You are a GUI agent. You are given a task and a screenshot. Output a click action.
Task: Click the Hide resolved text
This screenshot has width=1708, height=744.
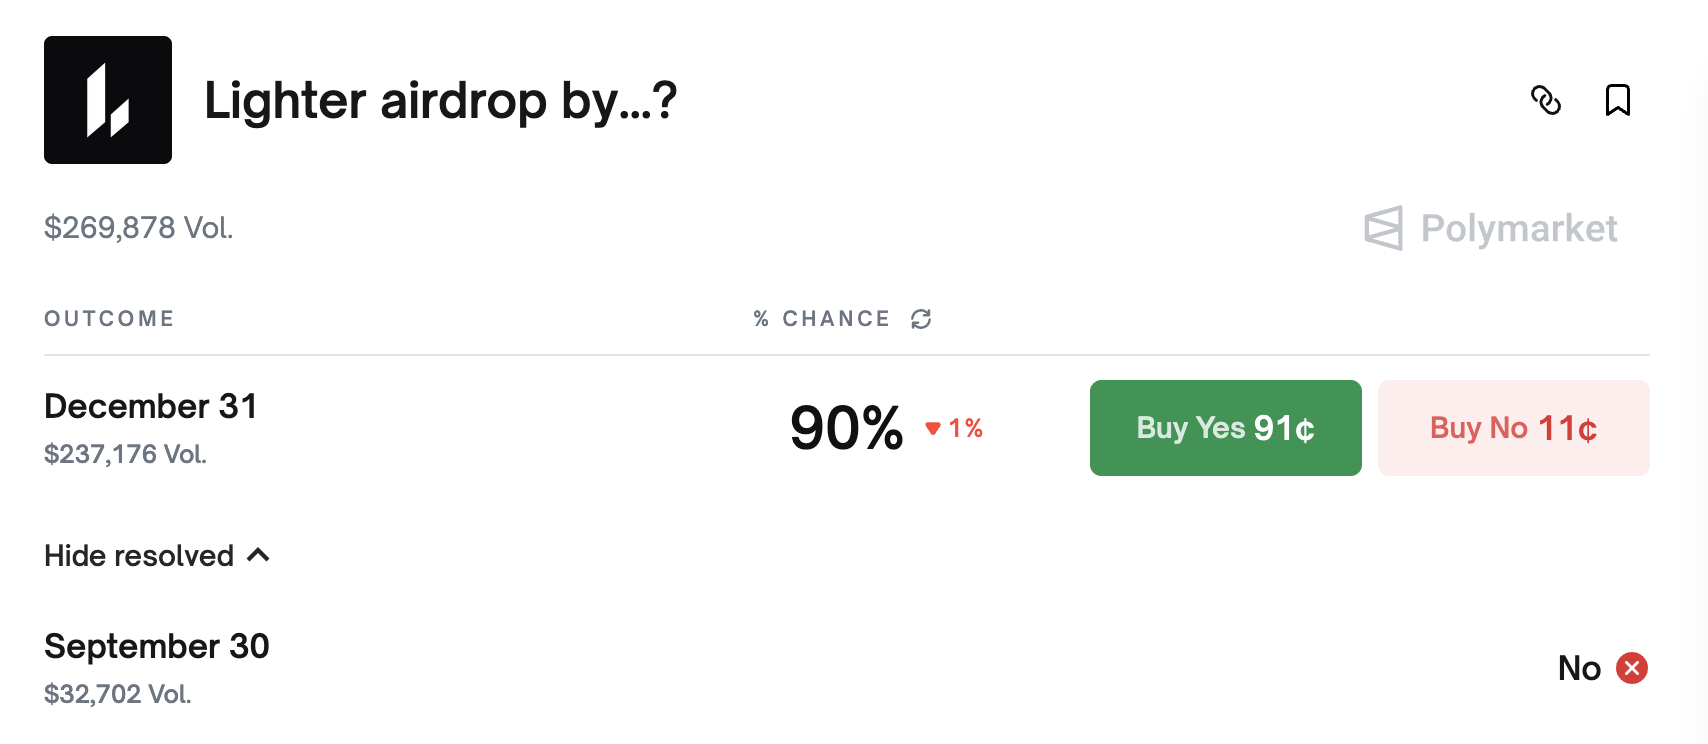click(139, 556)
